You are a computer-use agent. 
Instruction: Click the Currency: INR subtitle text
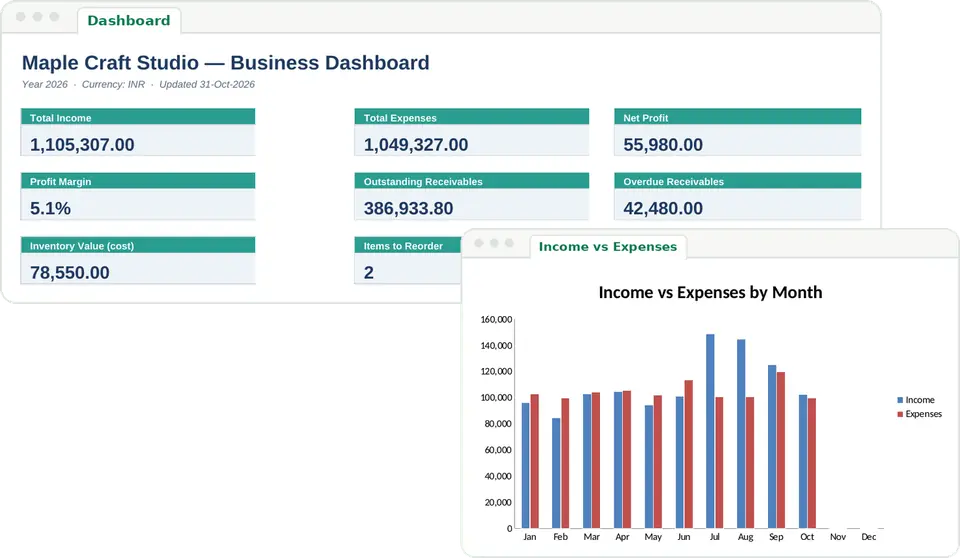(113, 85)
